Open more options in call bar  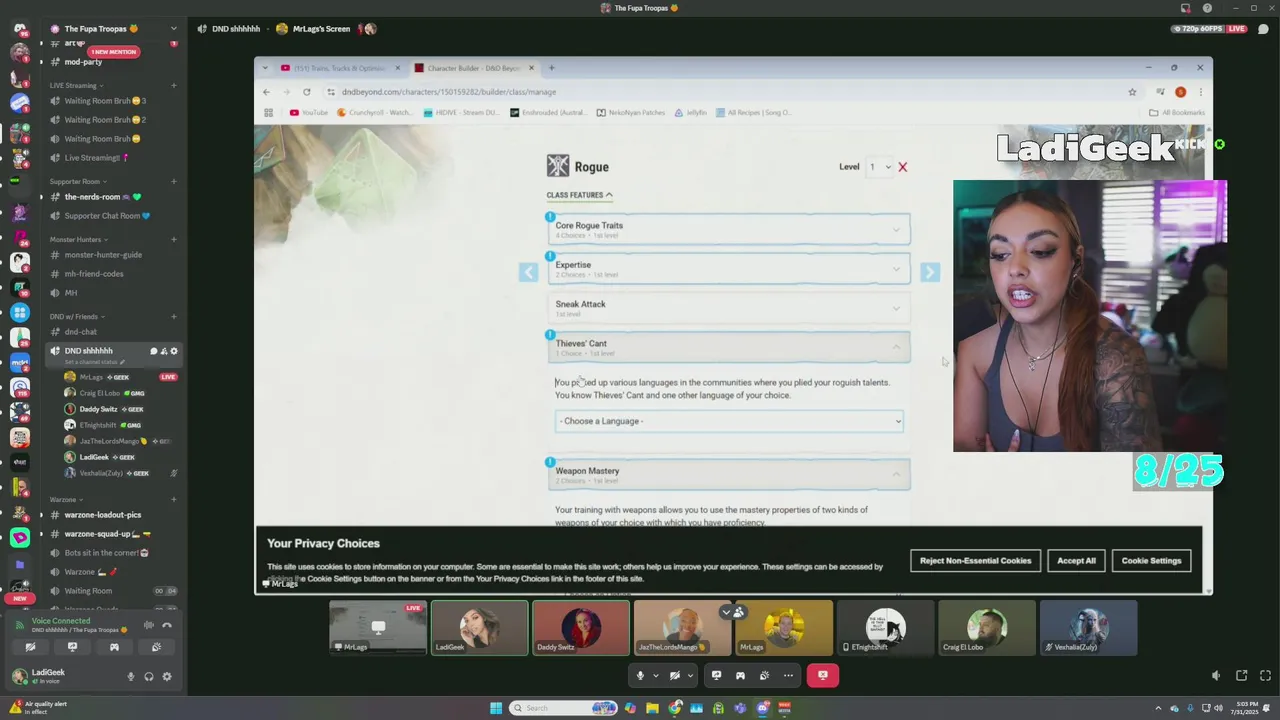coord(788,675)
